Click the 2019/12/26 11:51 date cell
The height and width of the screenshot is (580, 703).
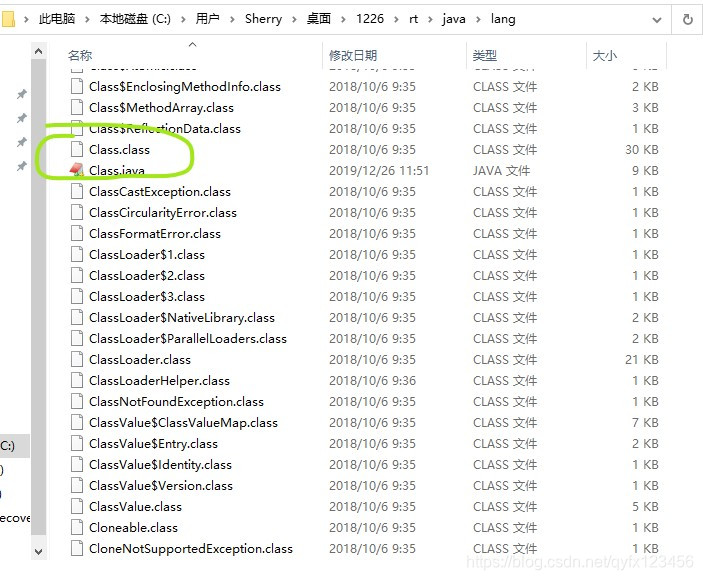(x=379, y=170)
